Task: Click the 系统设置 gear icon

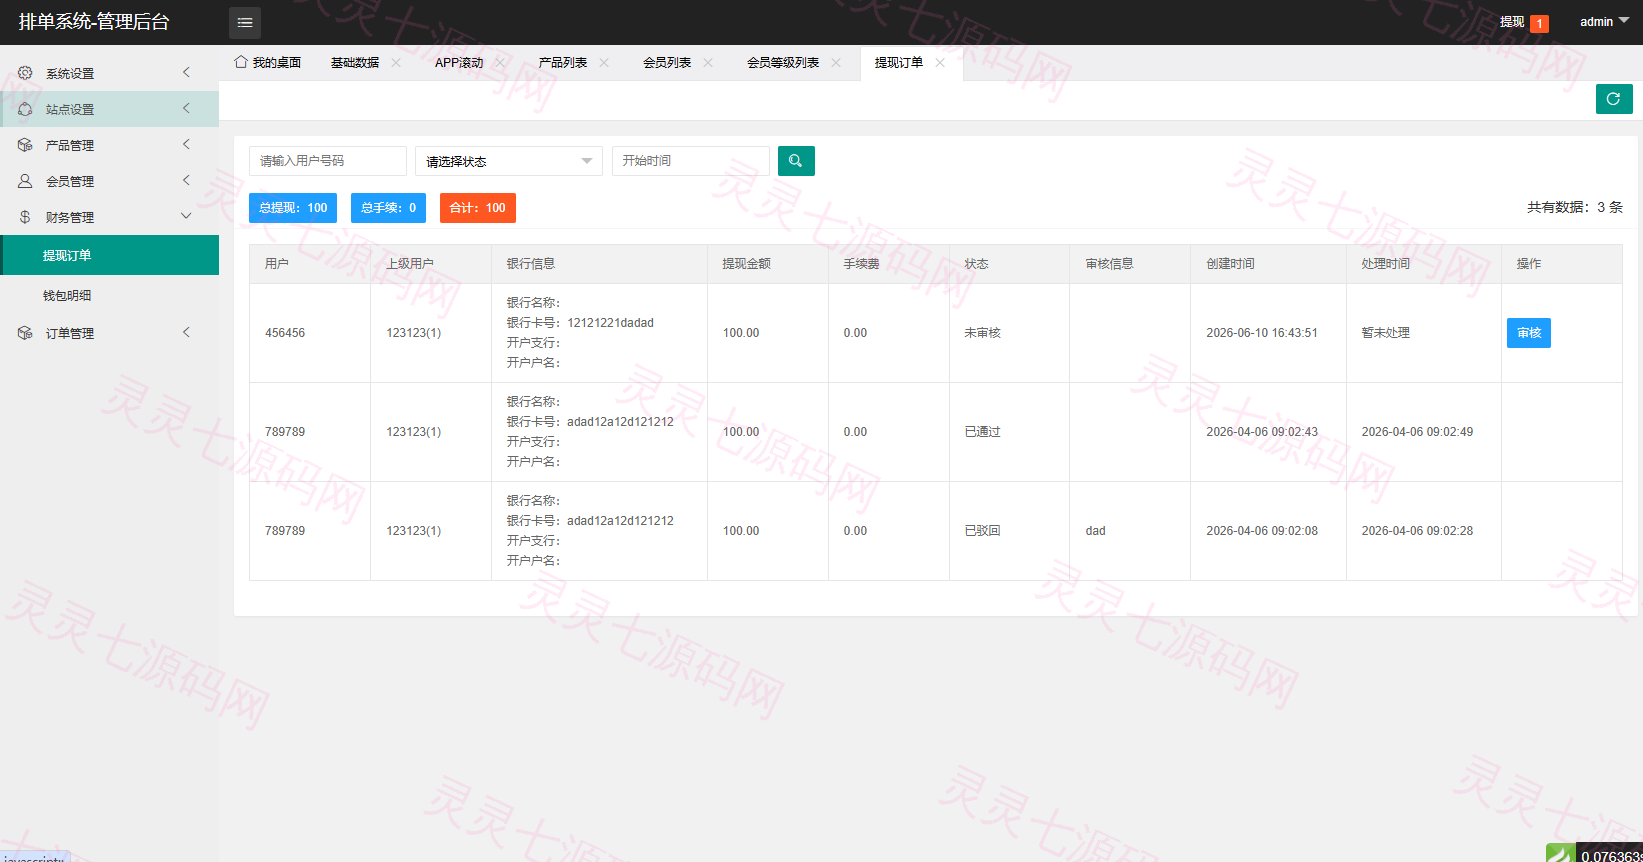Action: tap(25, 73)
